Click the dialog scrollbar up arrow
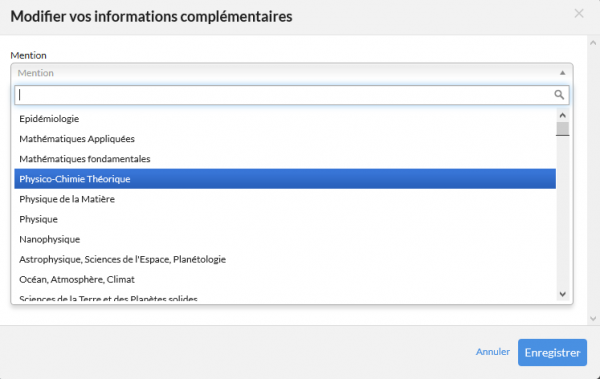The width and height of the screenshot is (600, 379). [x=593, y=43]
